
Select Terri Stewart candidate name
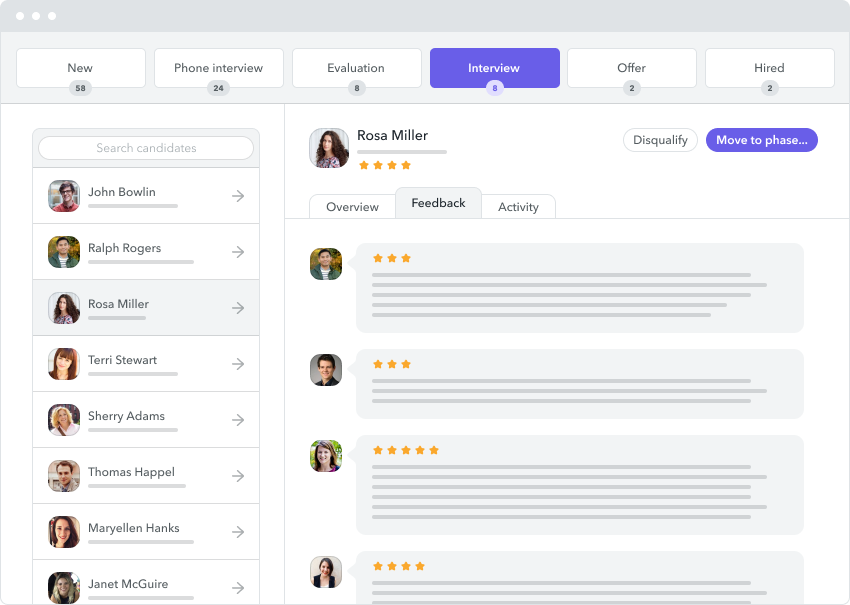click(123, 360)
